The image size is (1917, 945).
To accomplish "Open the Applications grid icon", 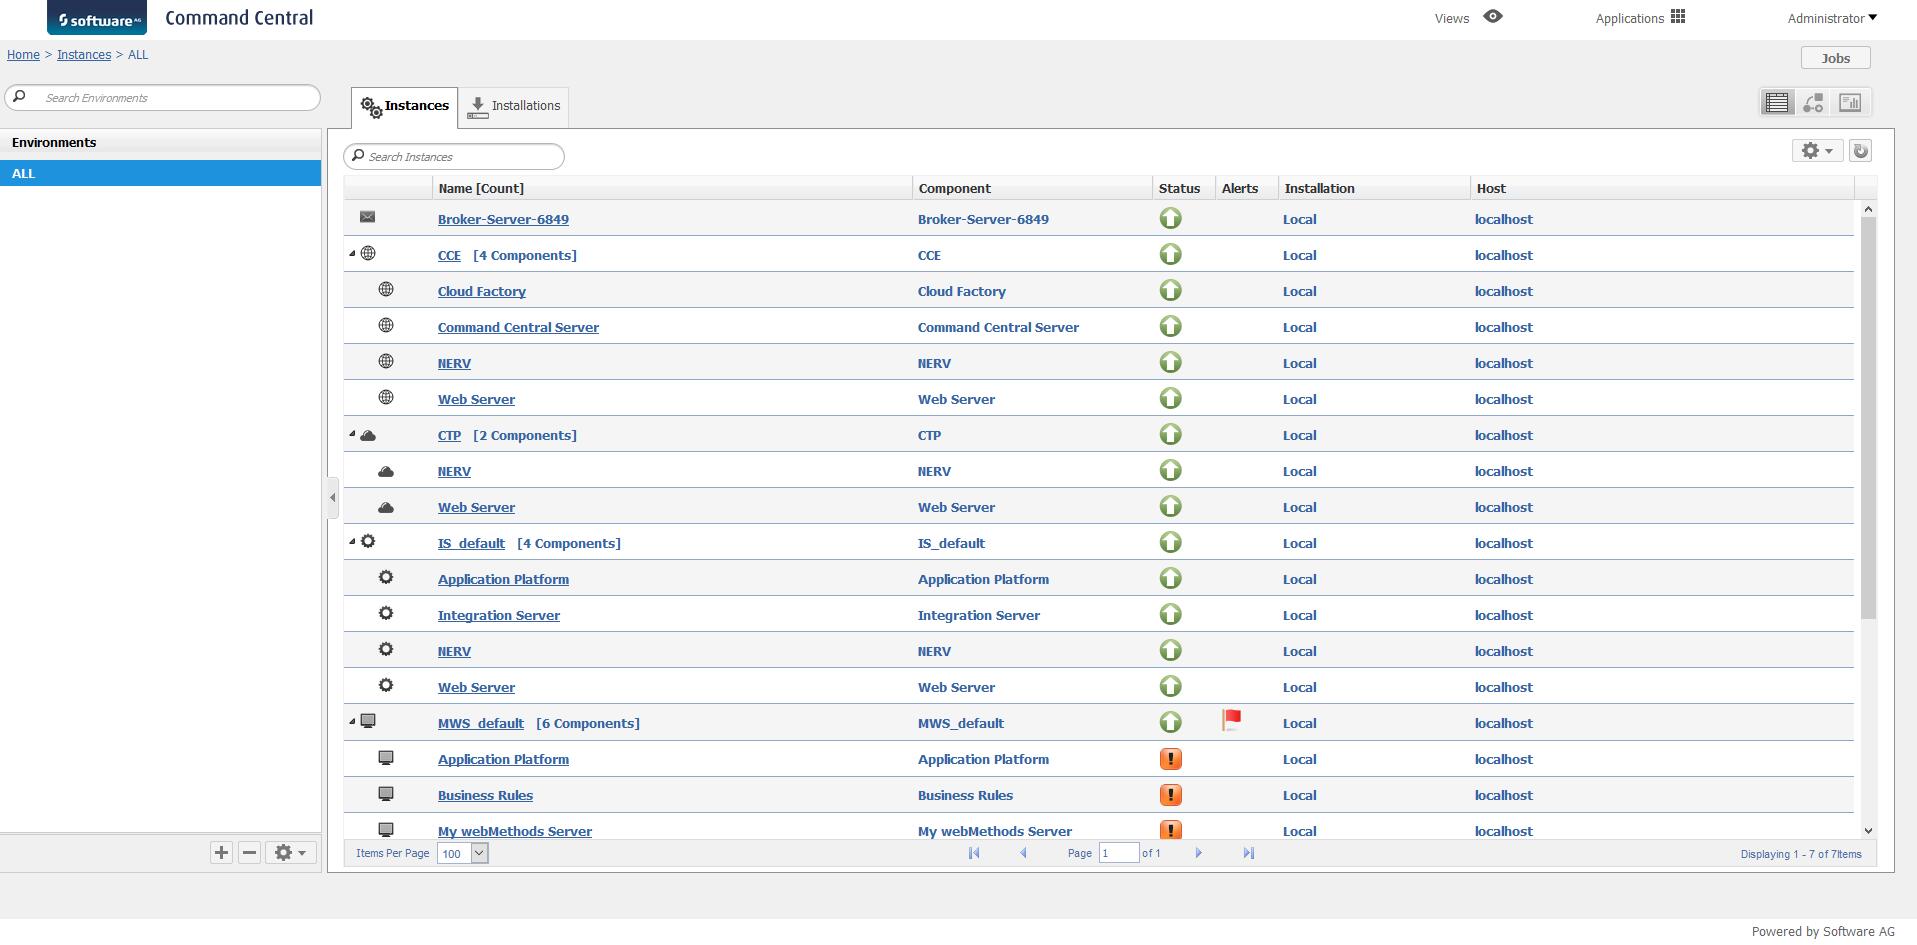I will (x=1678, y=17).
